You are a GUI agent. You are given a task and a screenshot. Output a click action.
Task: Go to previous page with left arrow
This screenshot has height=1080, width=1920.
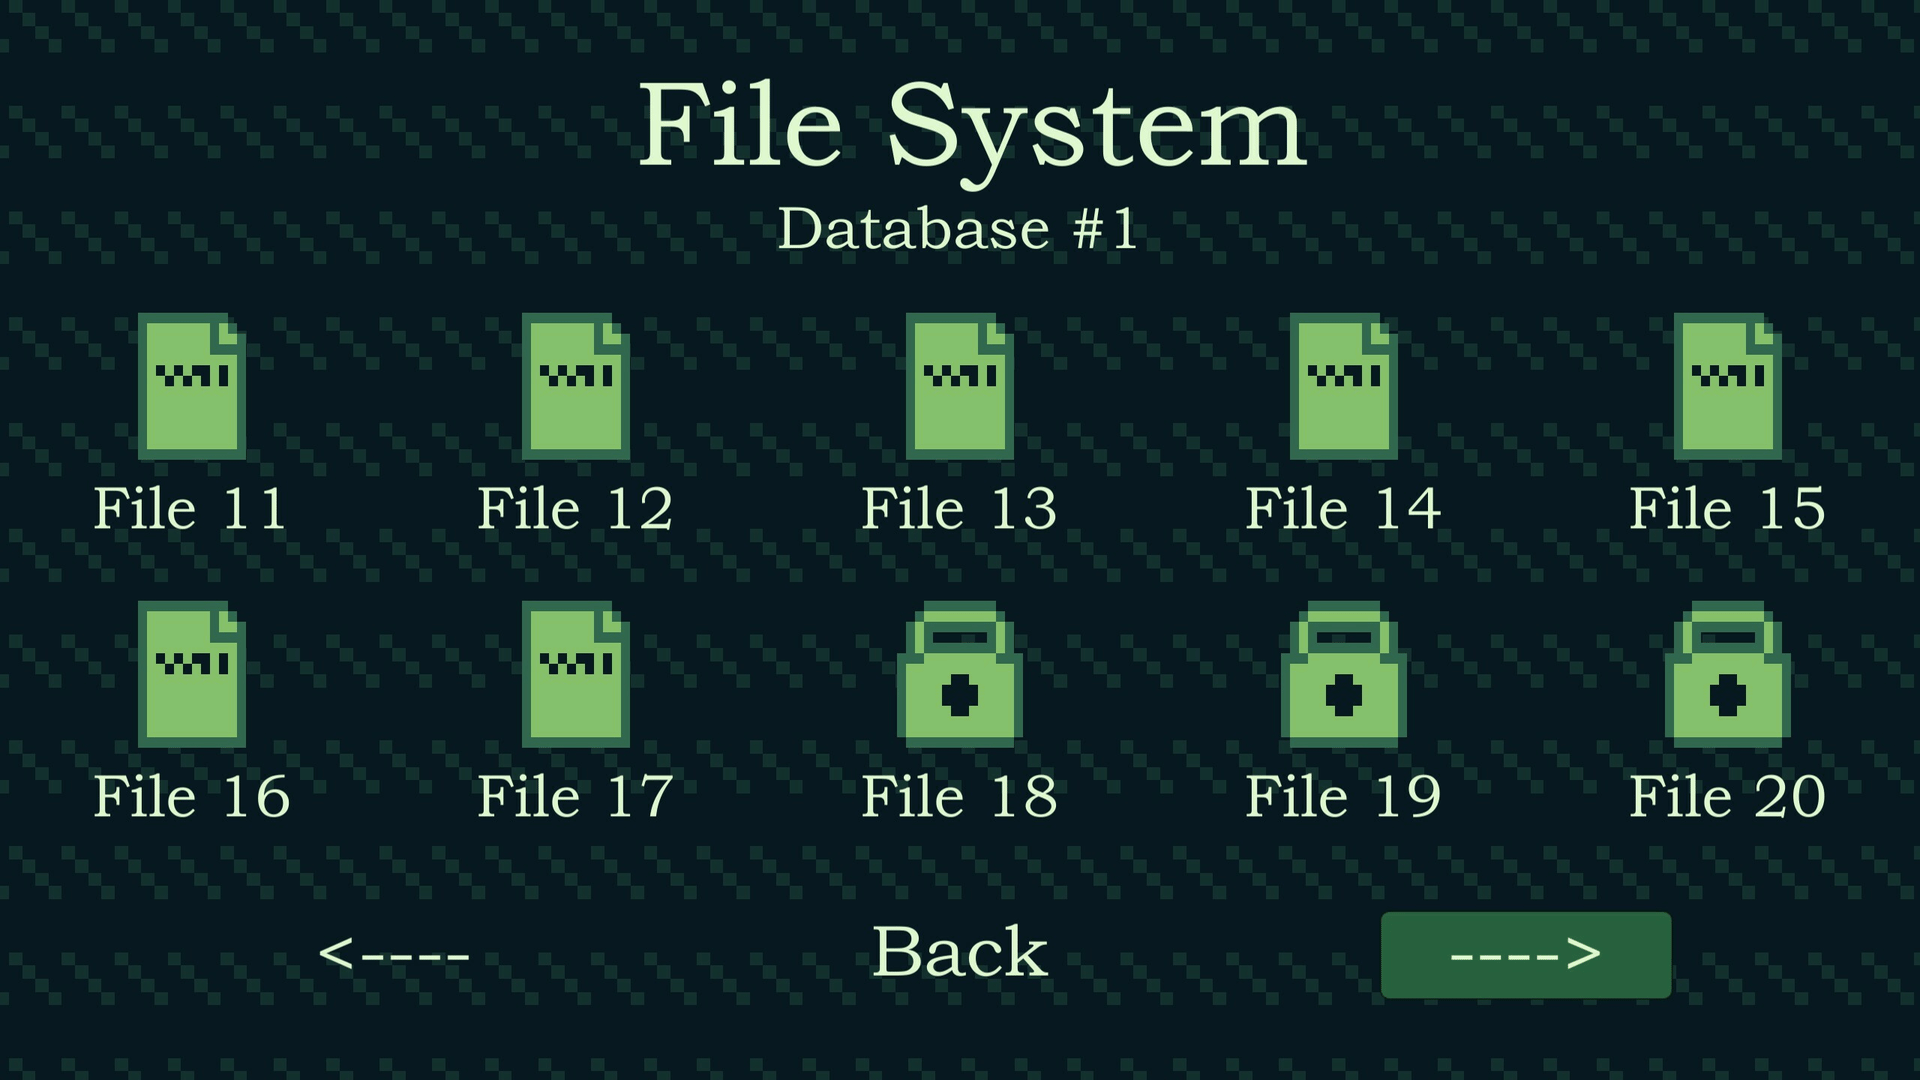[x=394, y=954]
